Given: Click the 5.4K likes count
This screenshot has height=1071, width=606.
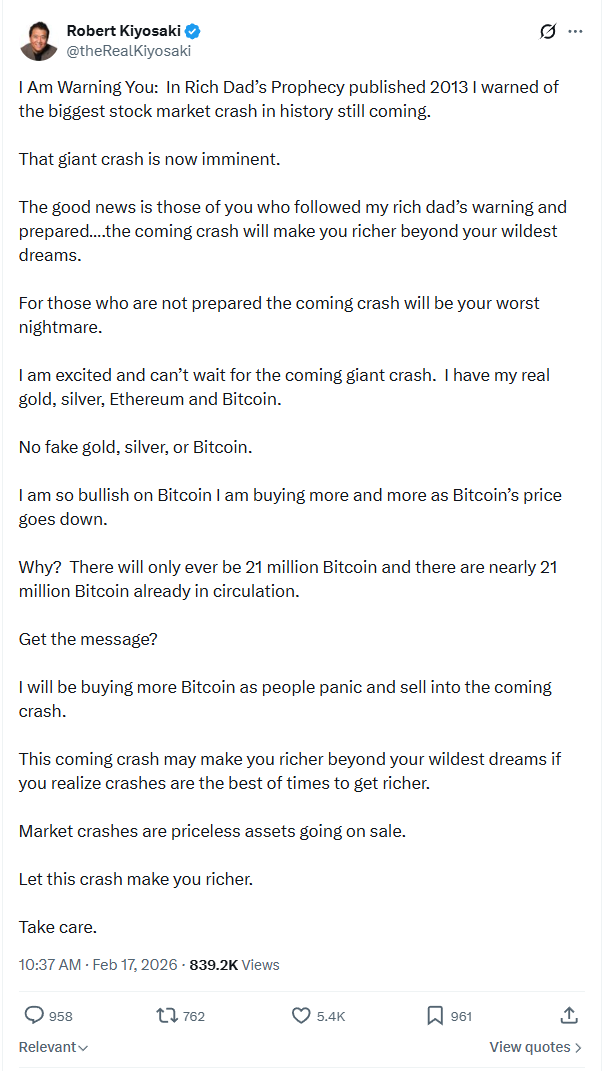Looking at the screenshot, I should pyautogui.click(x=331, y=1016).
